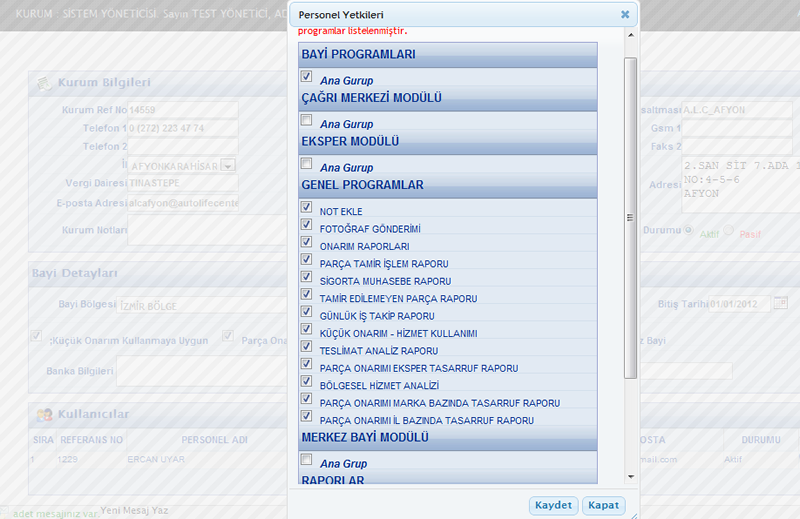Toggle the NOT EKLE permission checkbox
This screenshot has height=519, width=800.
(x=307, y=208)
